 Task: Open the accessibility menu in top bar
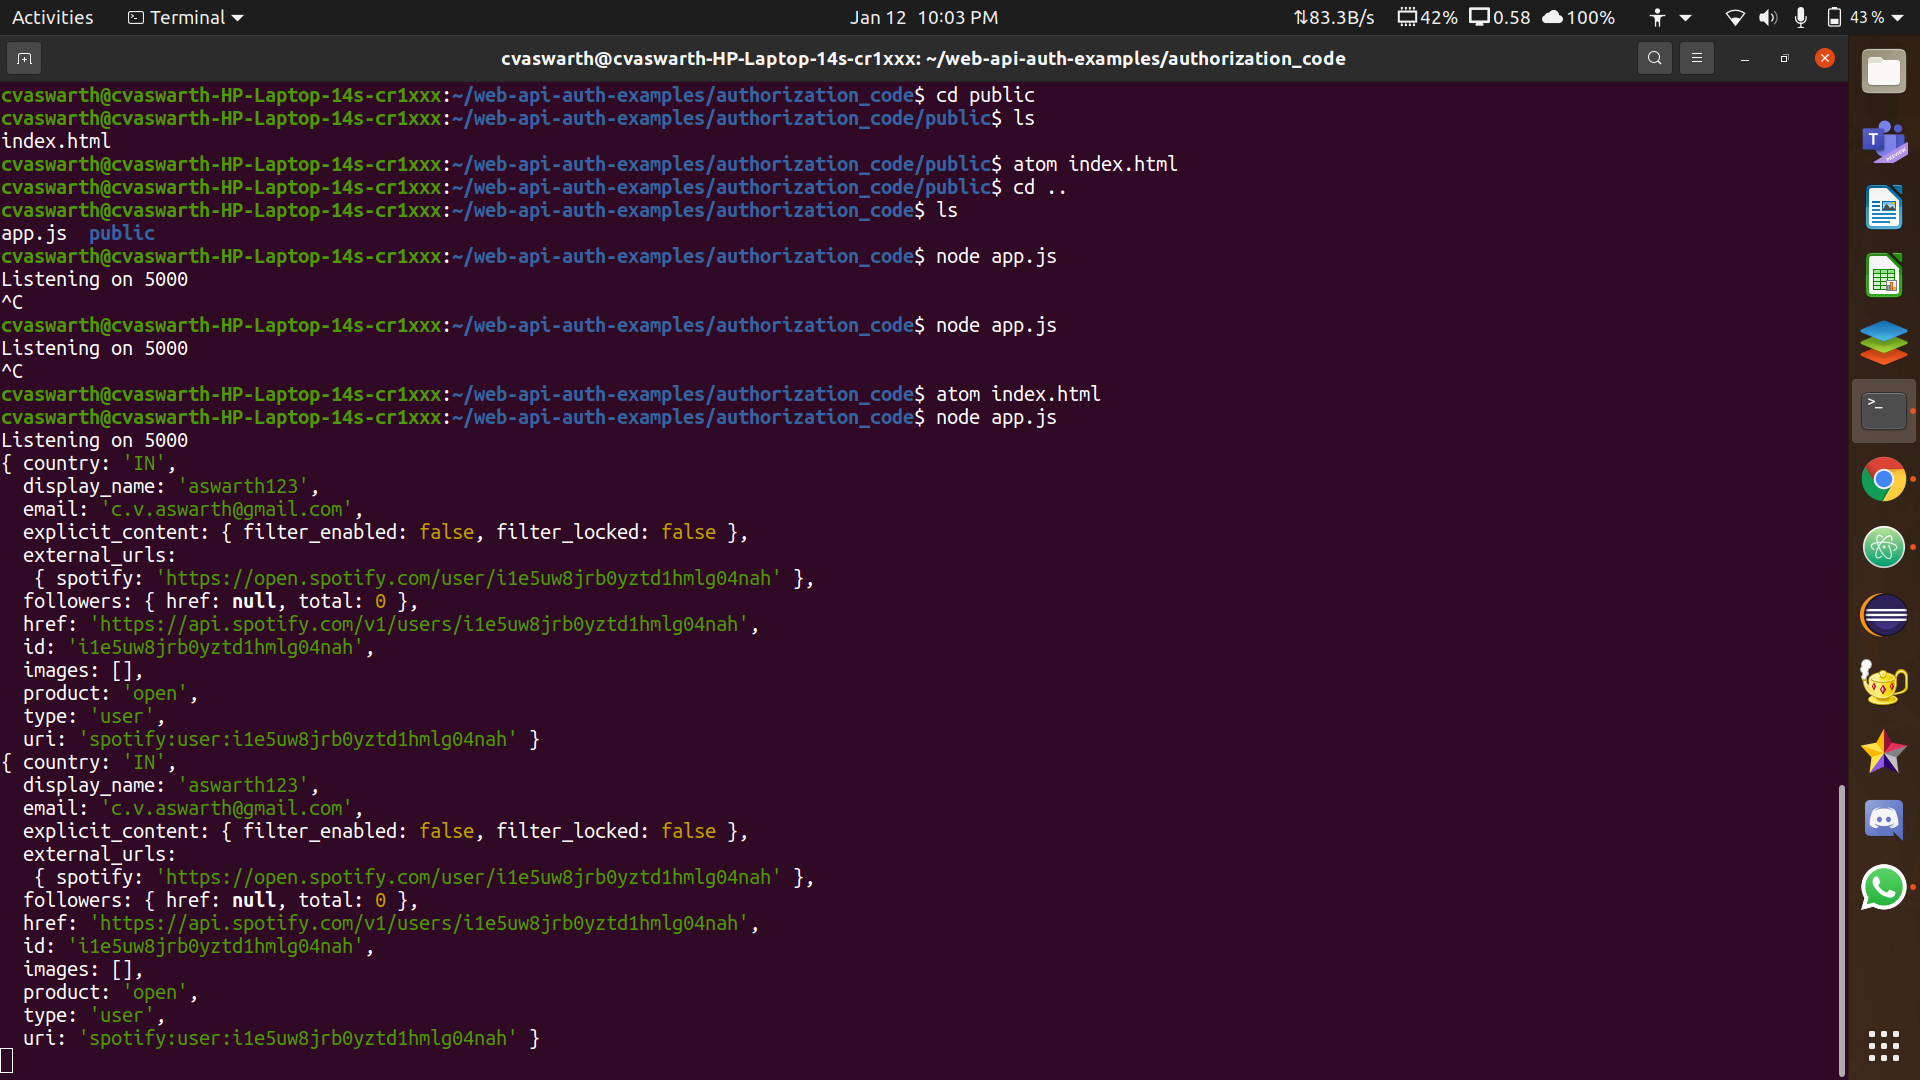click(1658, 17)
